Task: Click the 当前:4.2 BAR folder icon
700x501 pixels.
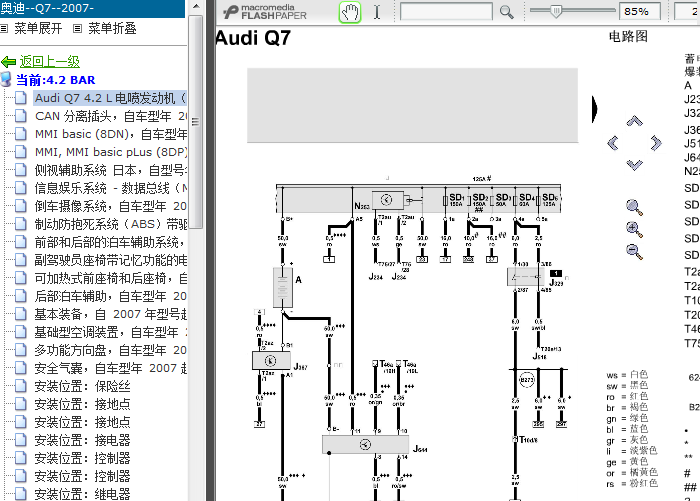Action: pyautogui.click(x=6, y=79)
